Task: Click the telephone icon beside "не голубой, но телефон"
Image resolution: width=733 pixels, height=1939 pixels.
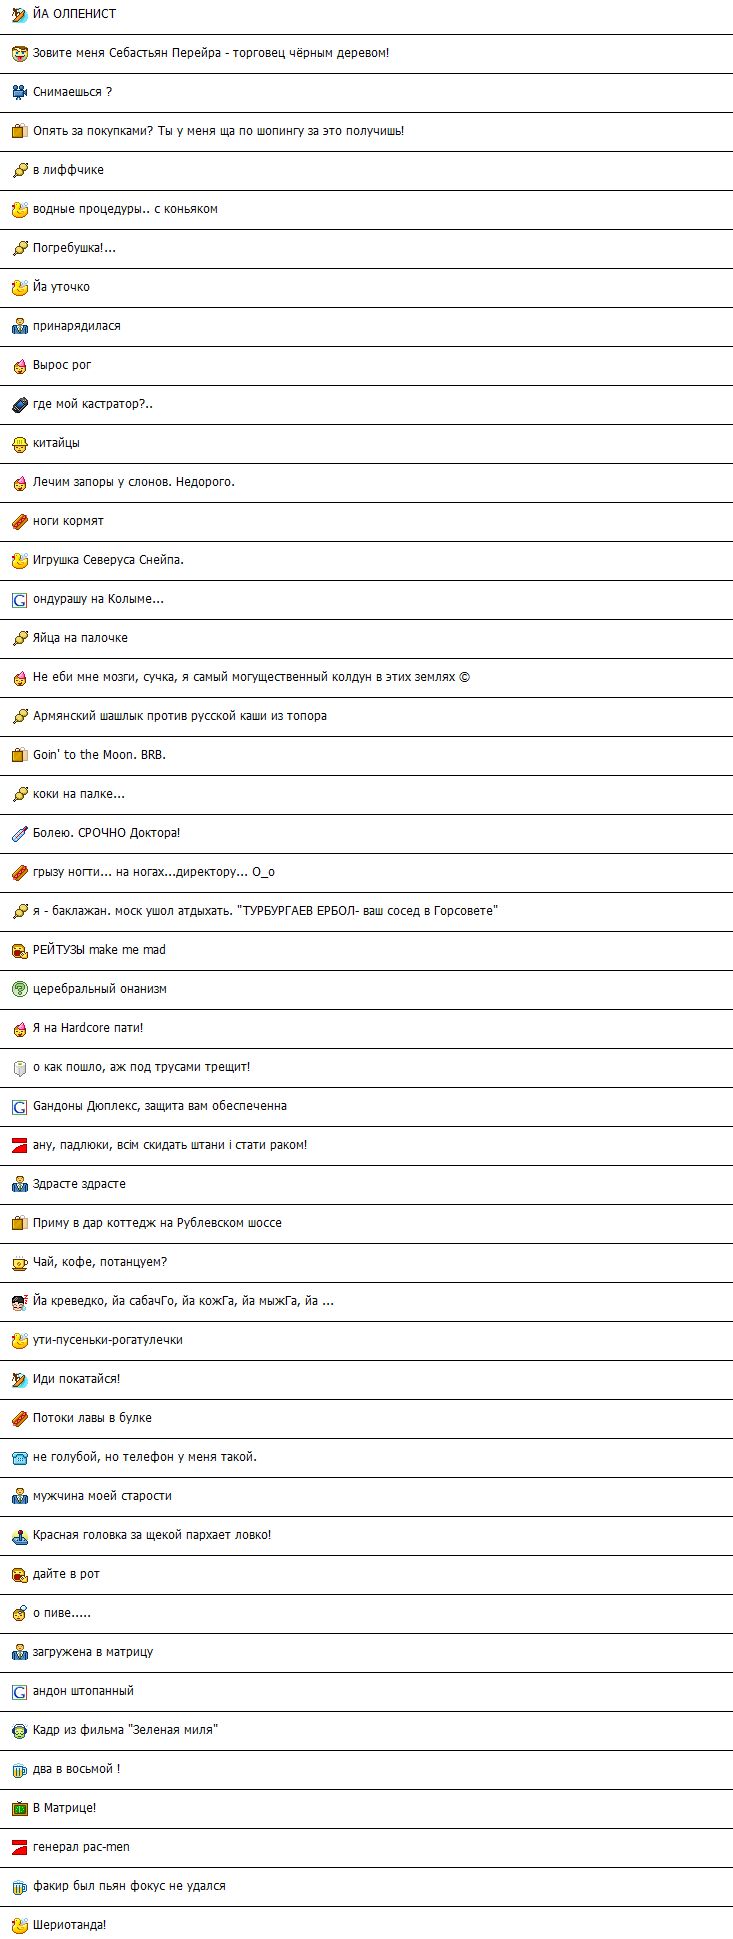Action: [x=19, y=1457]
